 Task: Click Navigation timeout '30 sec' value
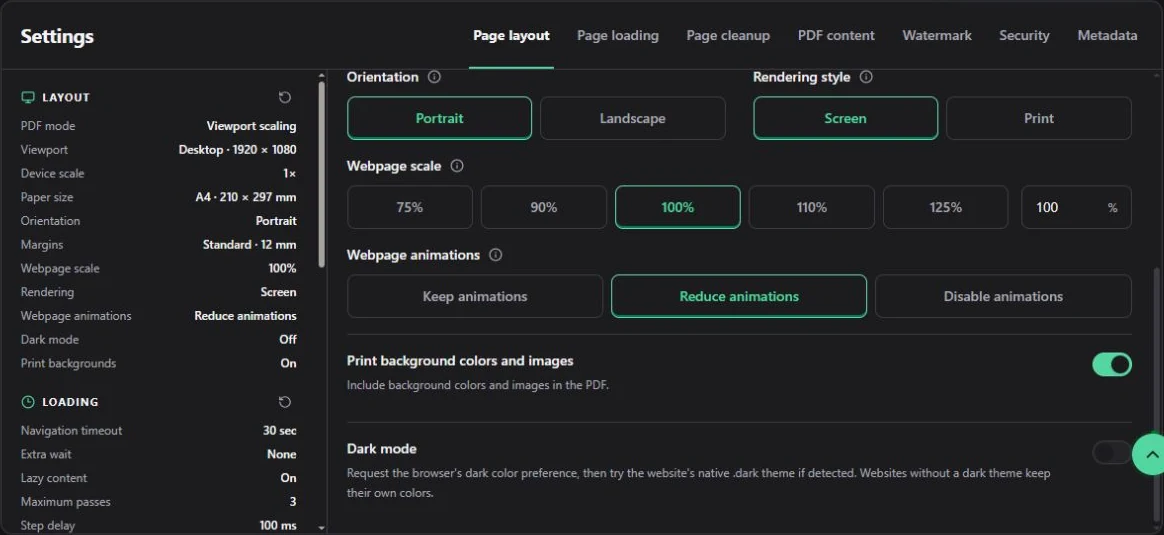pos(280,431)
